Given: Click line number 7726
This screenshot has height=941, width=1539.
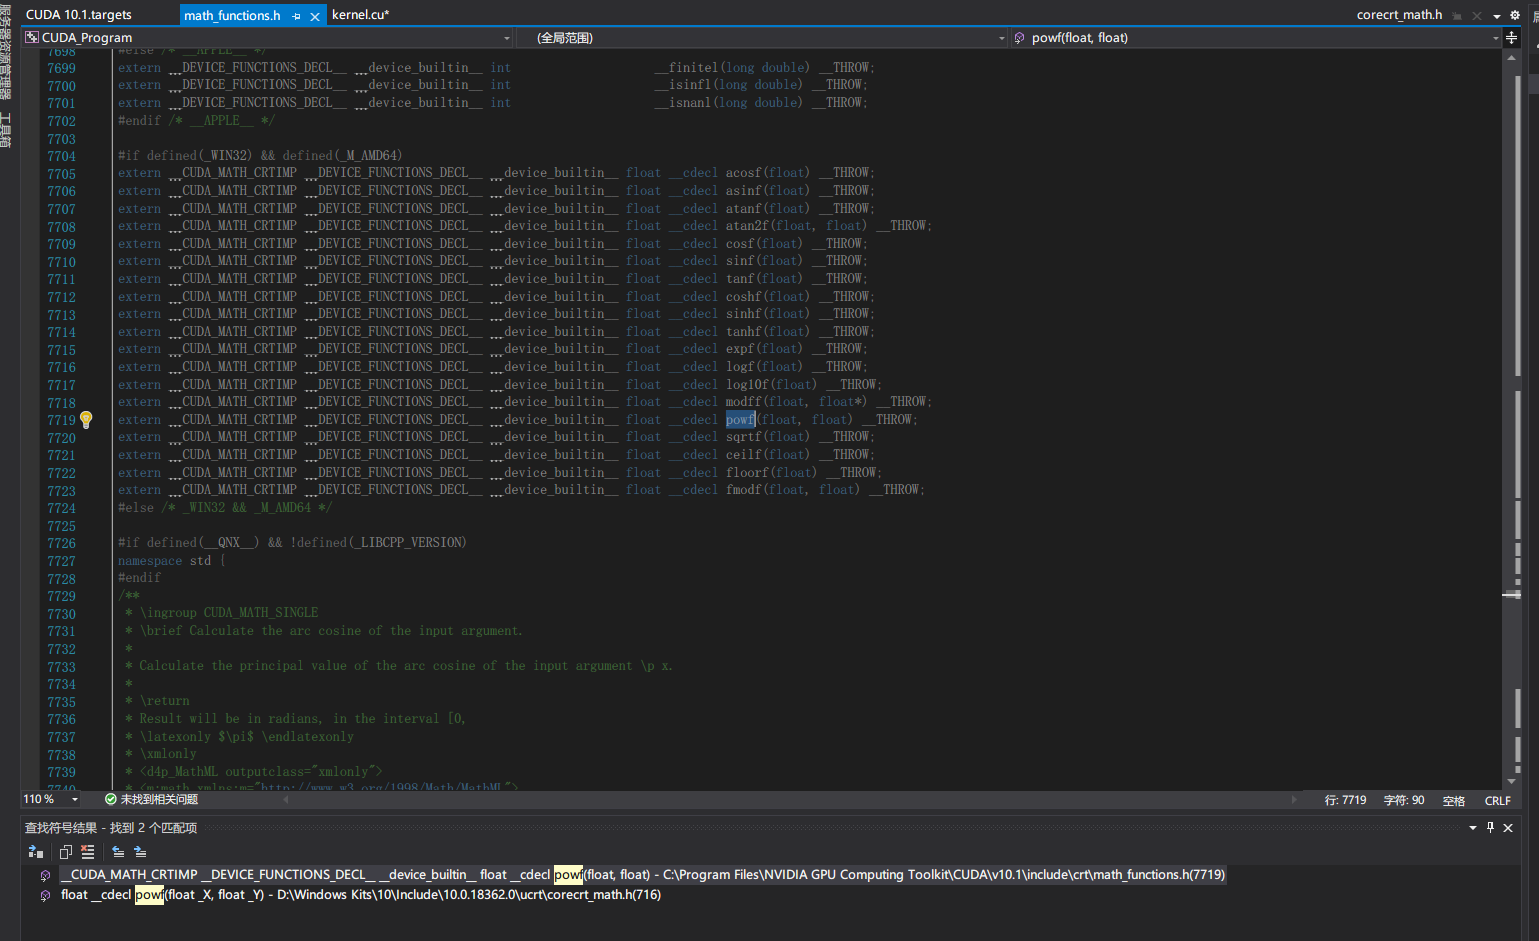Looking at the screenshot, I should pos(61,544).
